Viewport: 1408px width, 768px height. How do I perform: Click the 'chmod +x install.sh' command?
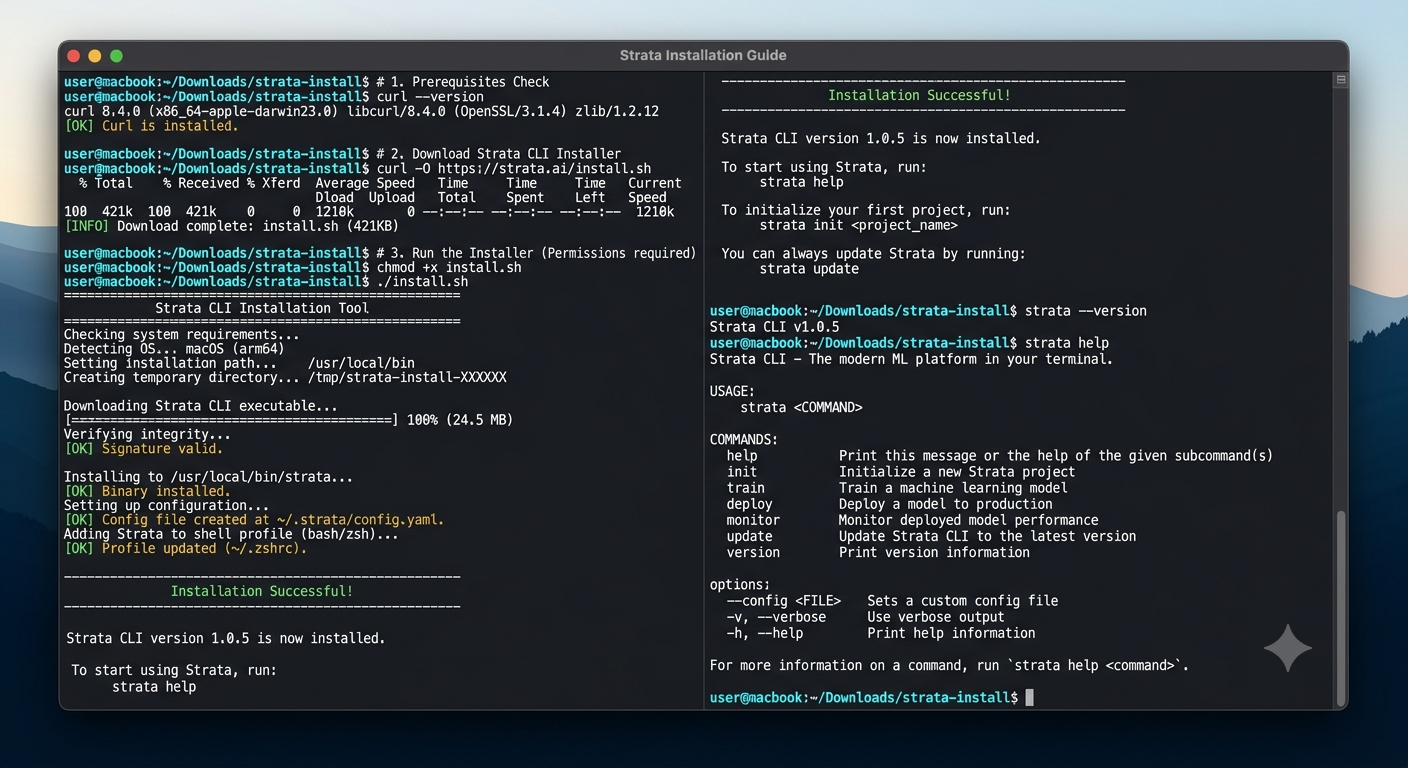click(449, 267)
